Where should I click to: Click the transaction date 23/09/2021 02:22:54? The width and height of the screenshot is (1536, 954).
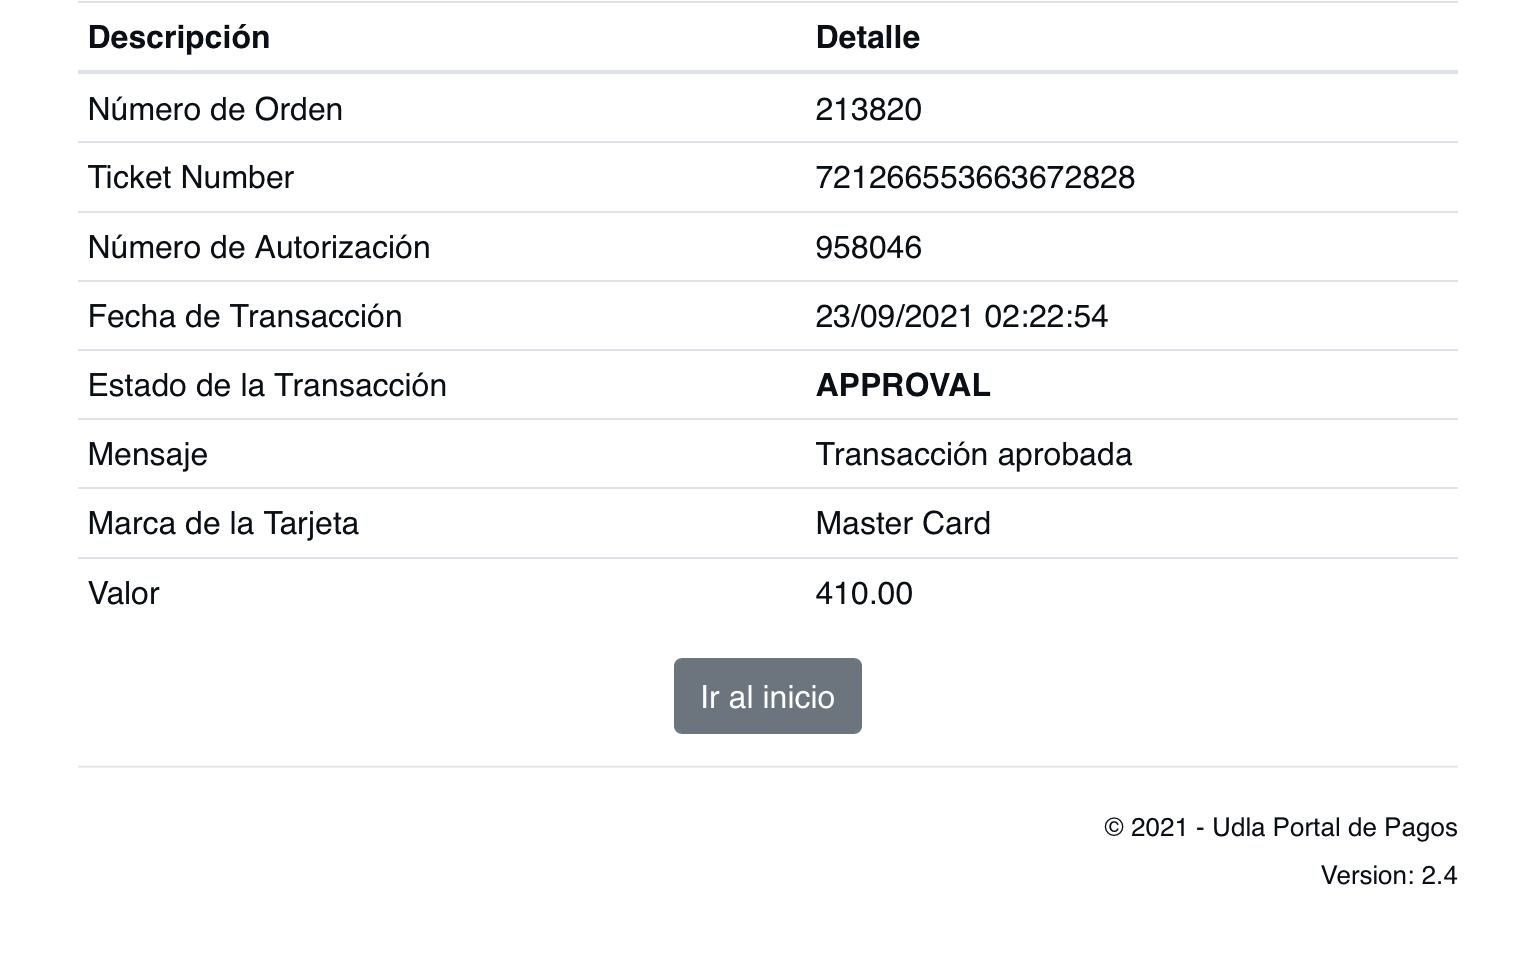coord(961,316)
